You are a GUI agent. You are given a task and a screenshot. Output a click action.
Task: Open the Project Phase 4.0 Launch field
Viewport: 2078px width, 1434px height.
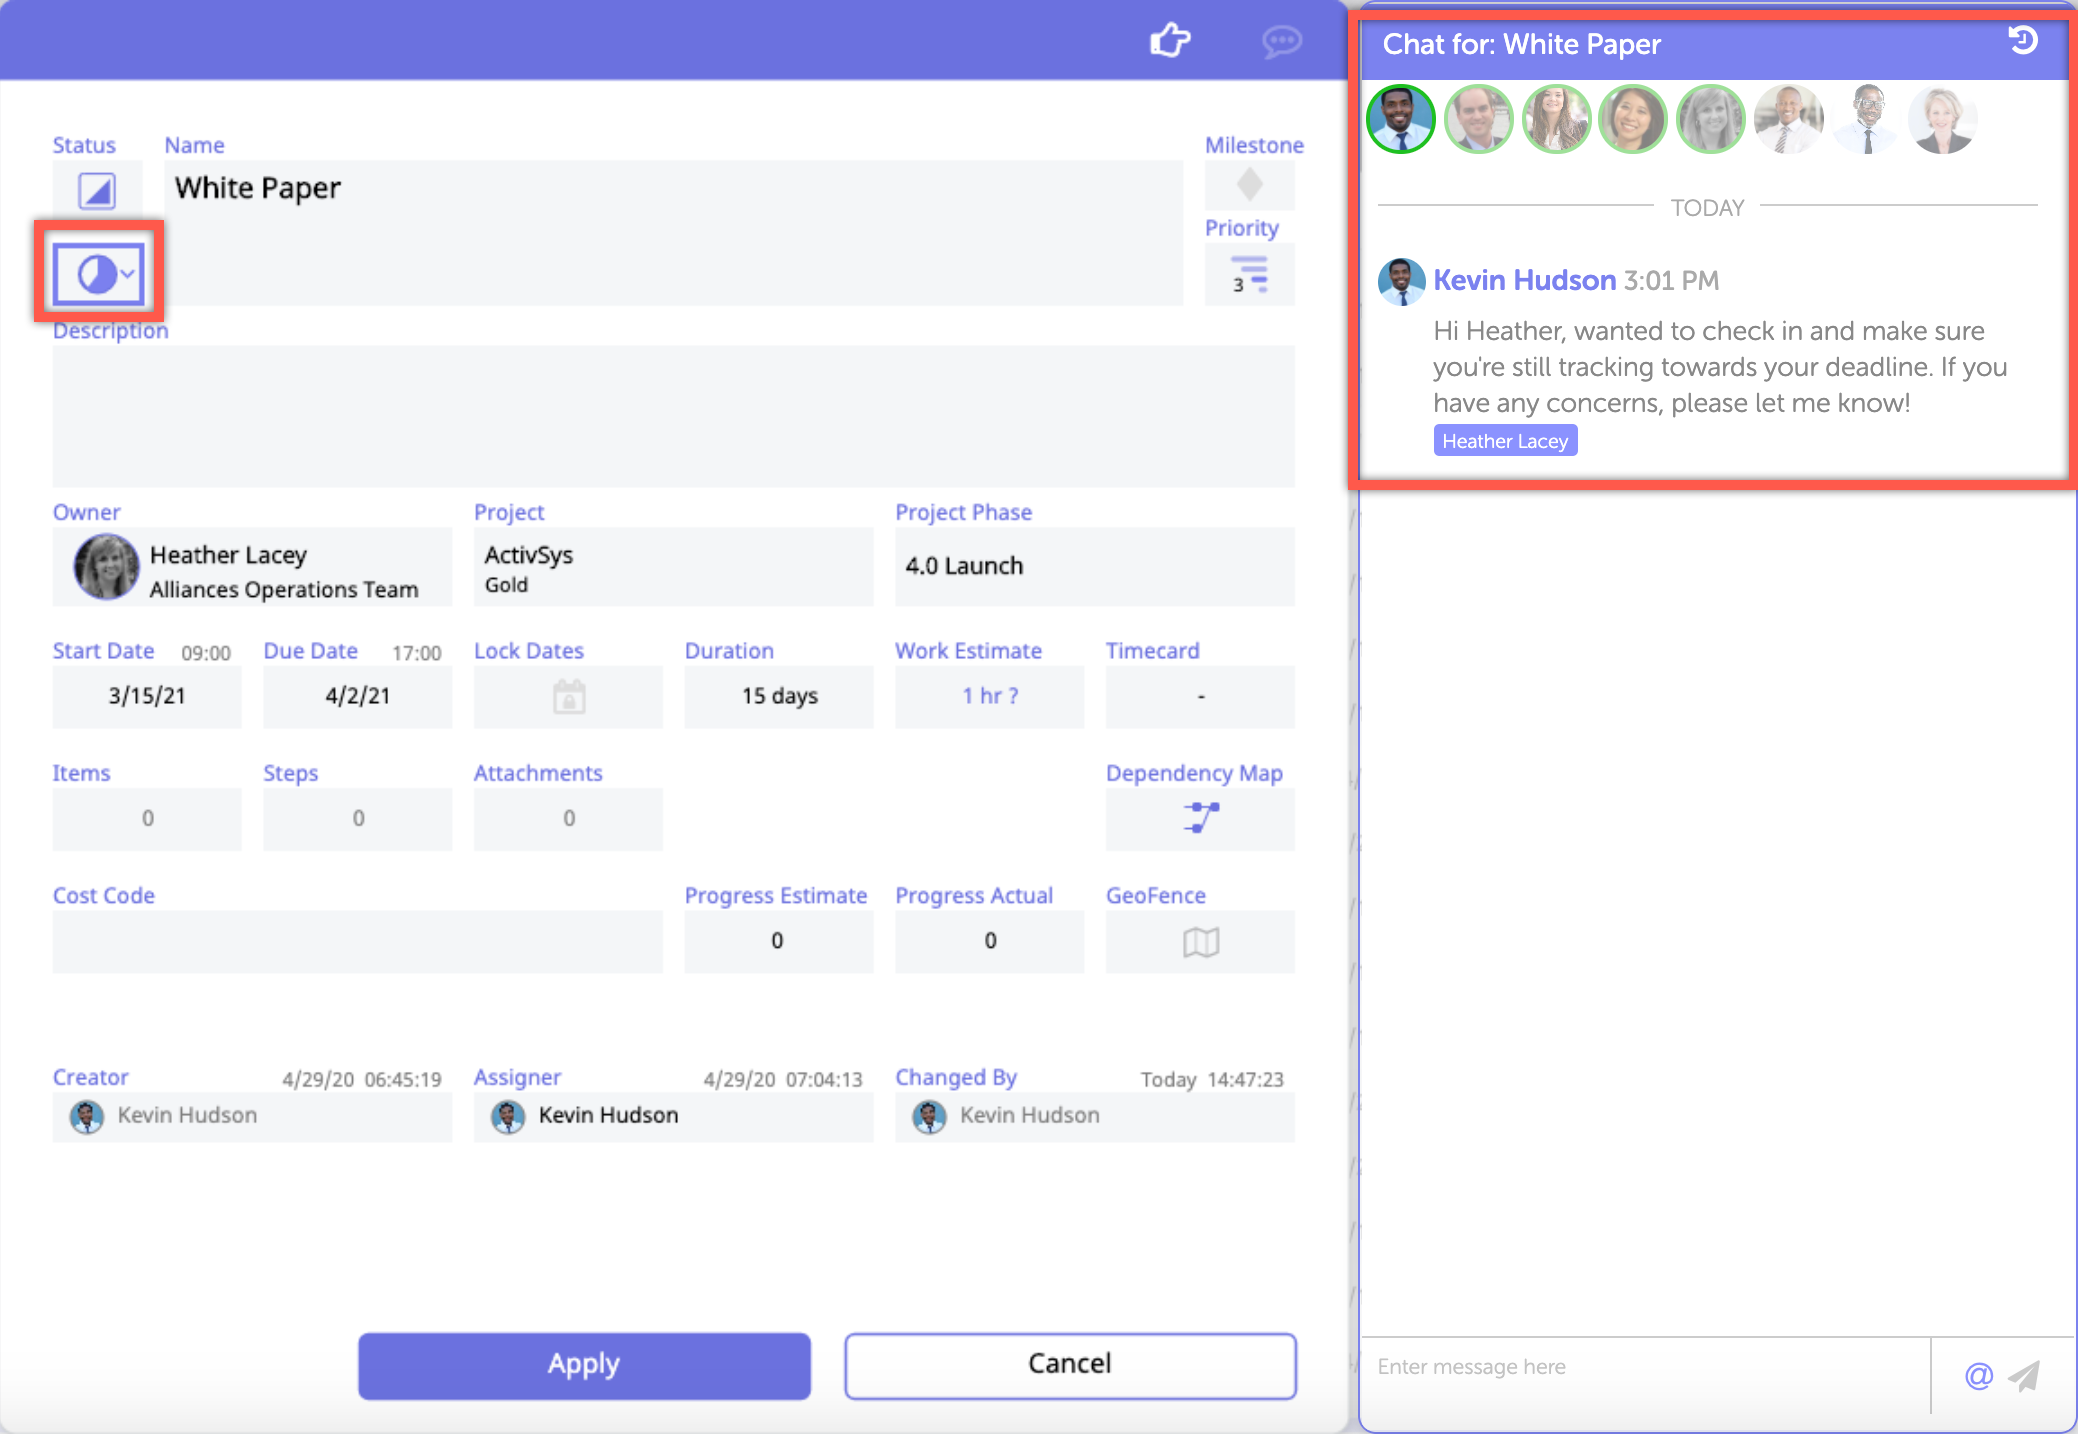pos(1094,566)
